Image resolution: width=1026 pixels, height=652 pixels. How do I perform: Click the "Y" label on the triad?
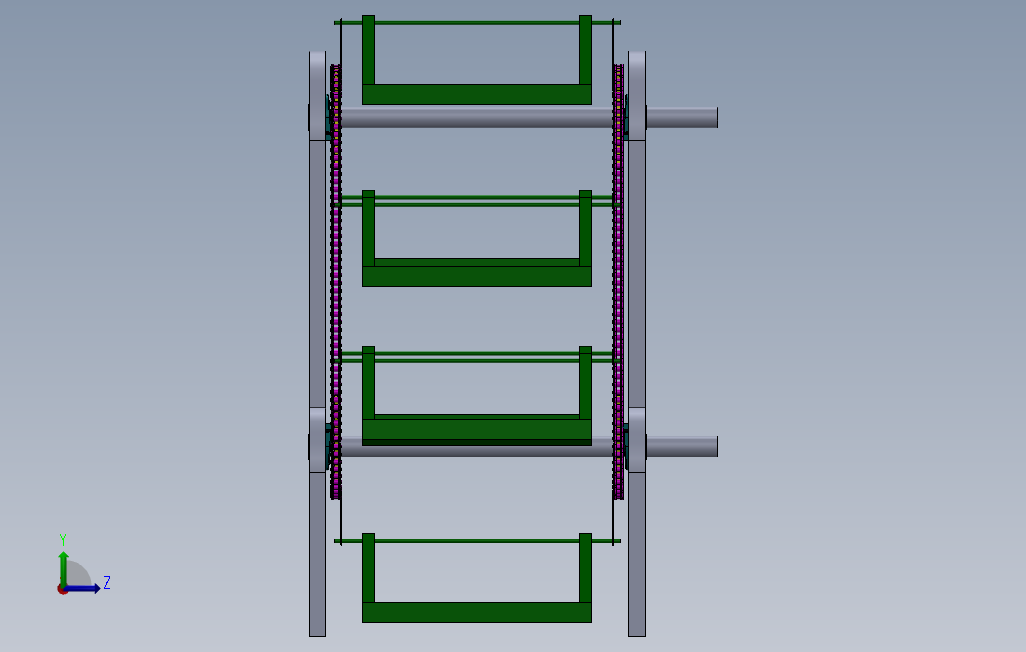tap(63, 539)
